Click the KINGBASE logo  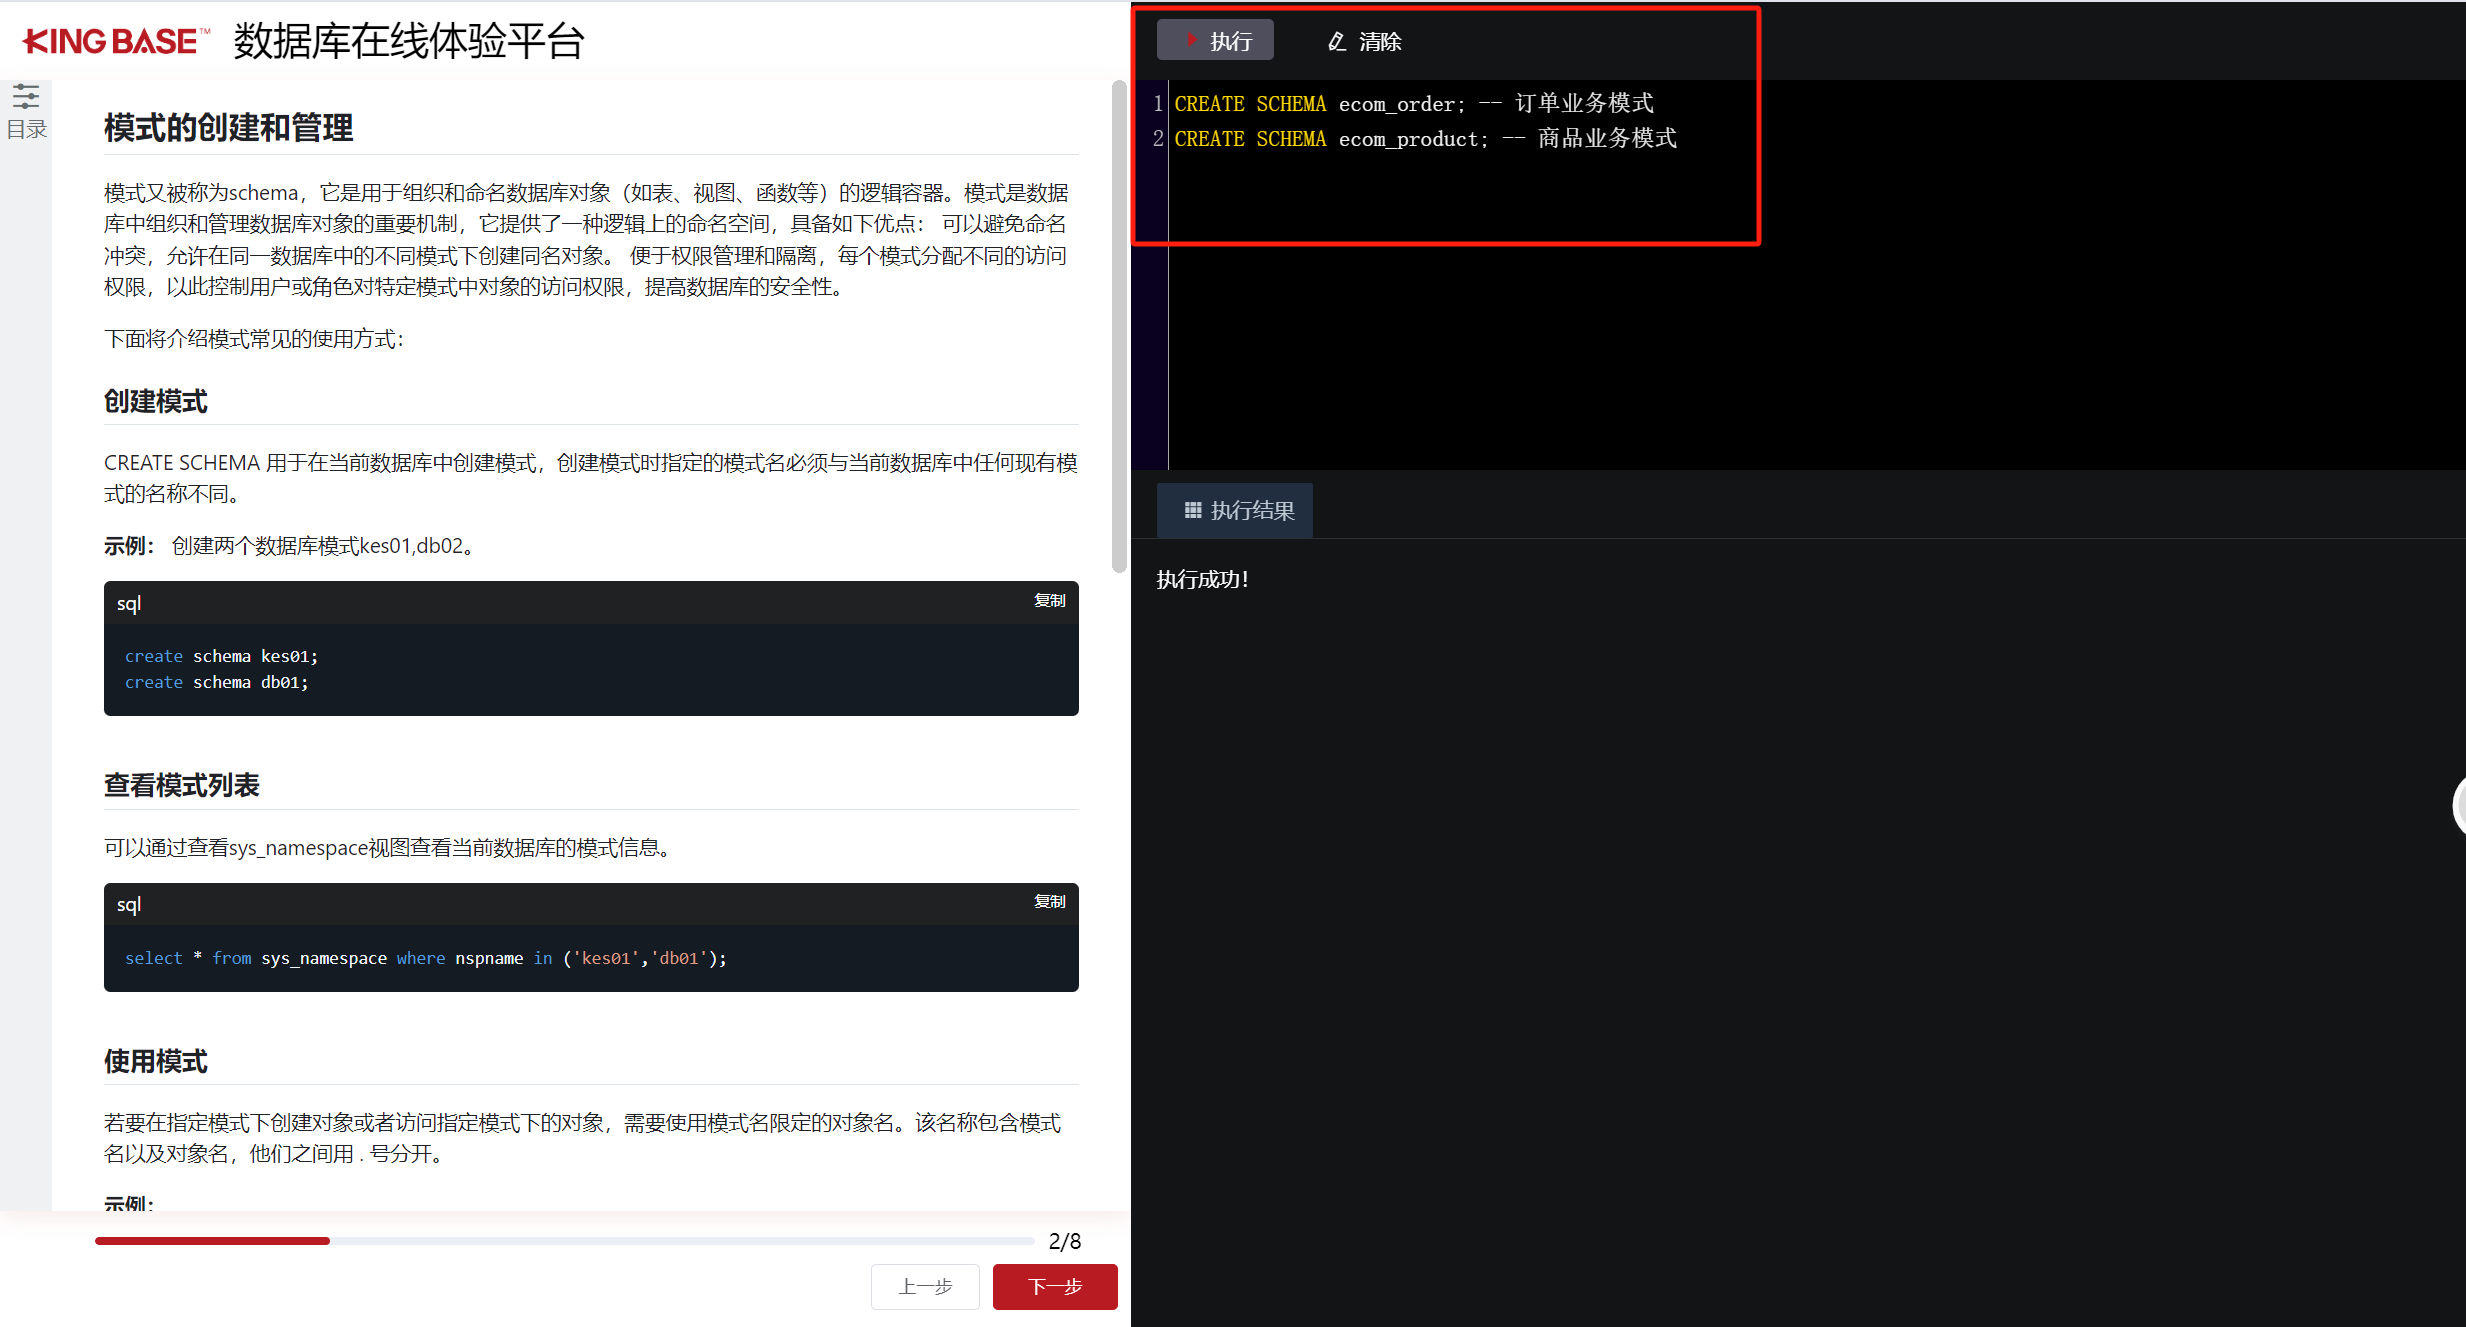point(116,41)
